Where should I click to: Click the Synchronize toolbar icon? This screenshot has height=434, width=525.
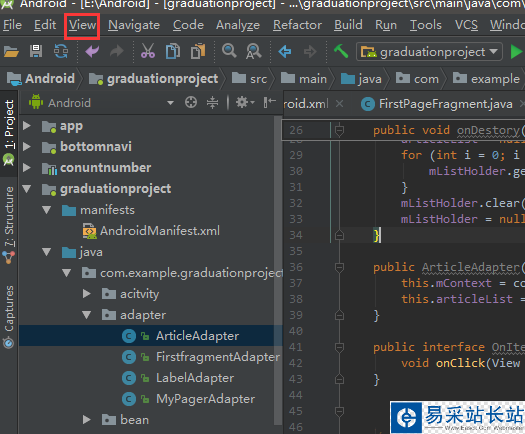tap(61, 52)
